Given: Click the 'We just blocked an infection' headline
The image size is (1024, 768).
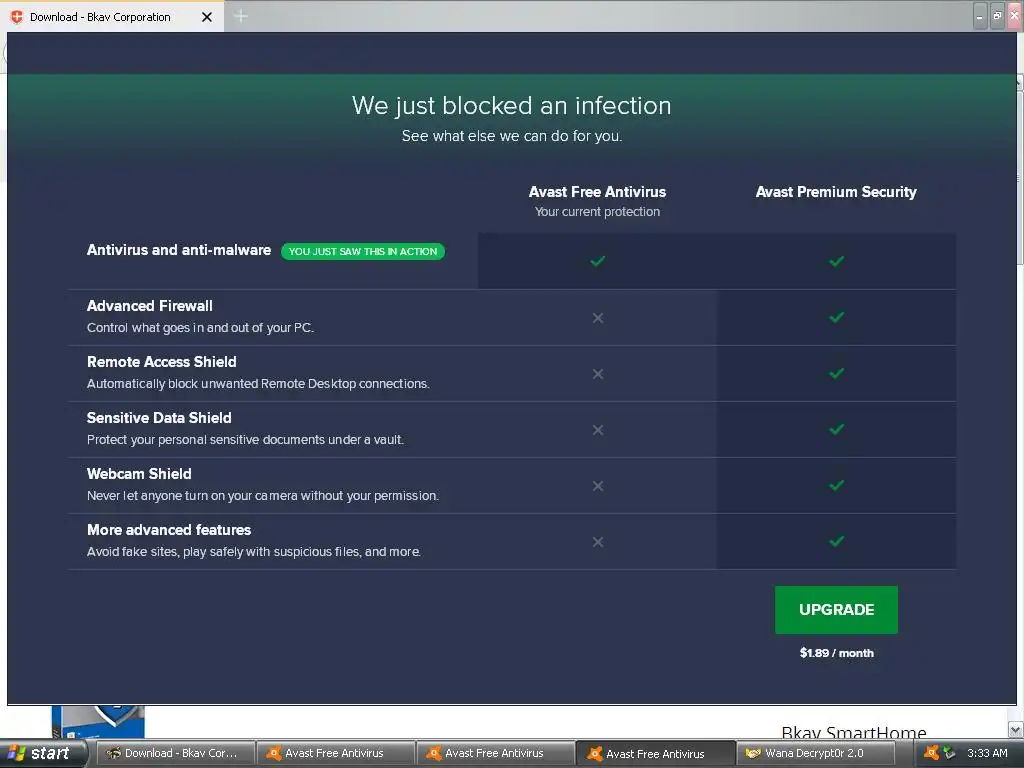Looking at the screenshot, I should 511,106.
